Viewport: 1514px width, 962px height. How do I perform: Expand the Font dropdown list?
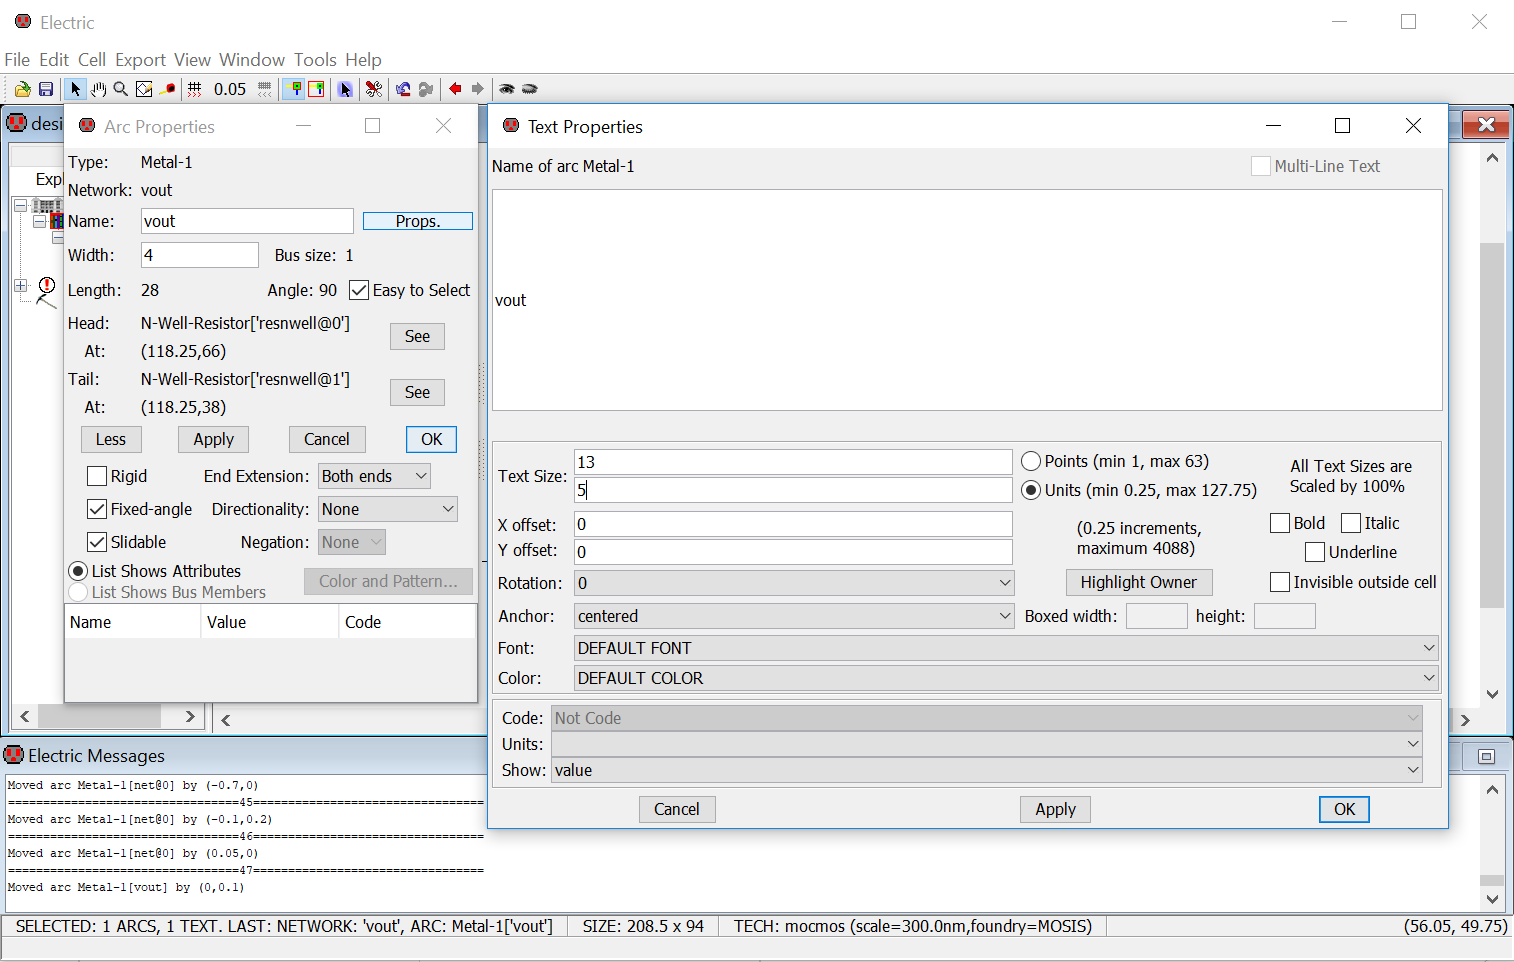(1005, 648)
